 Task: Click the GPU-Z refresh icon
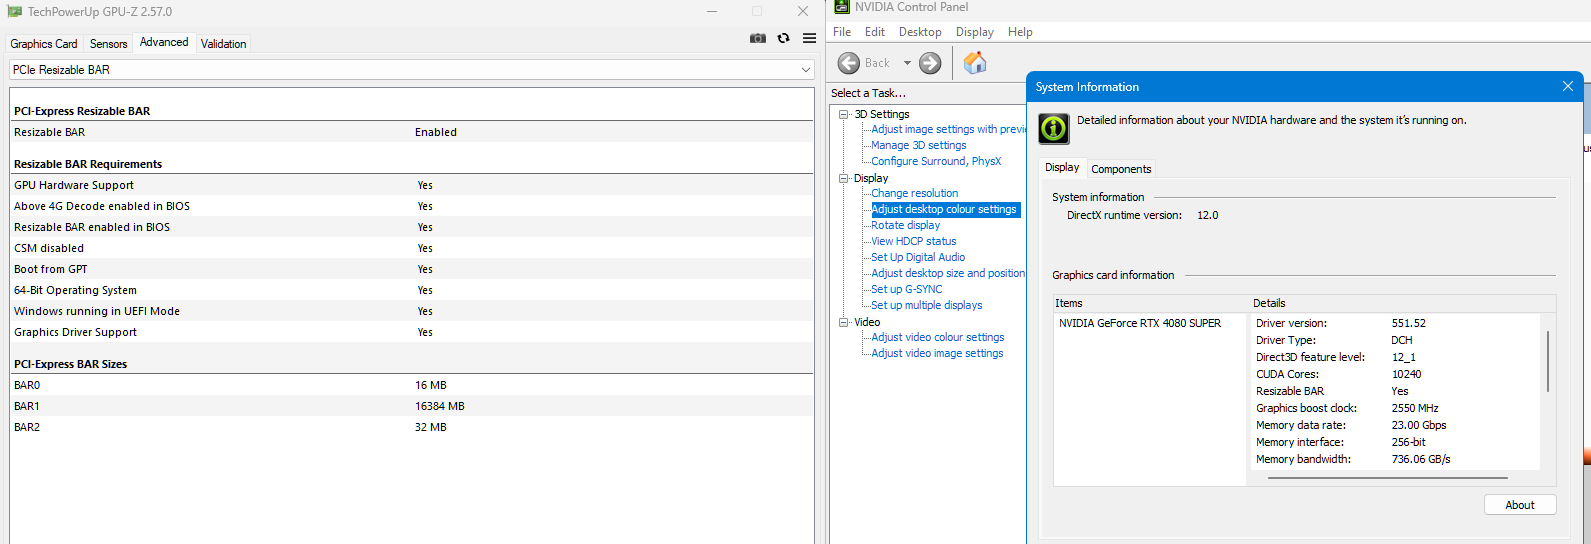pyautogui.click(x=784, y=38)
